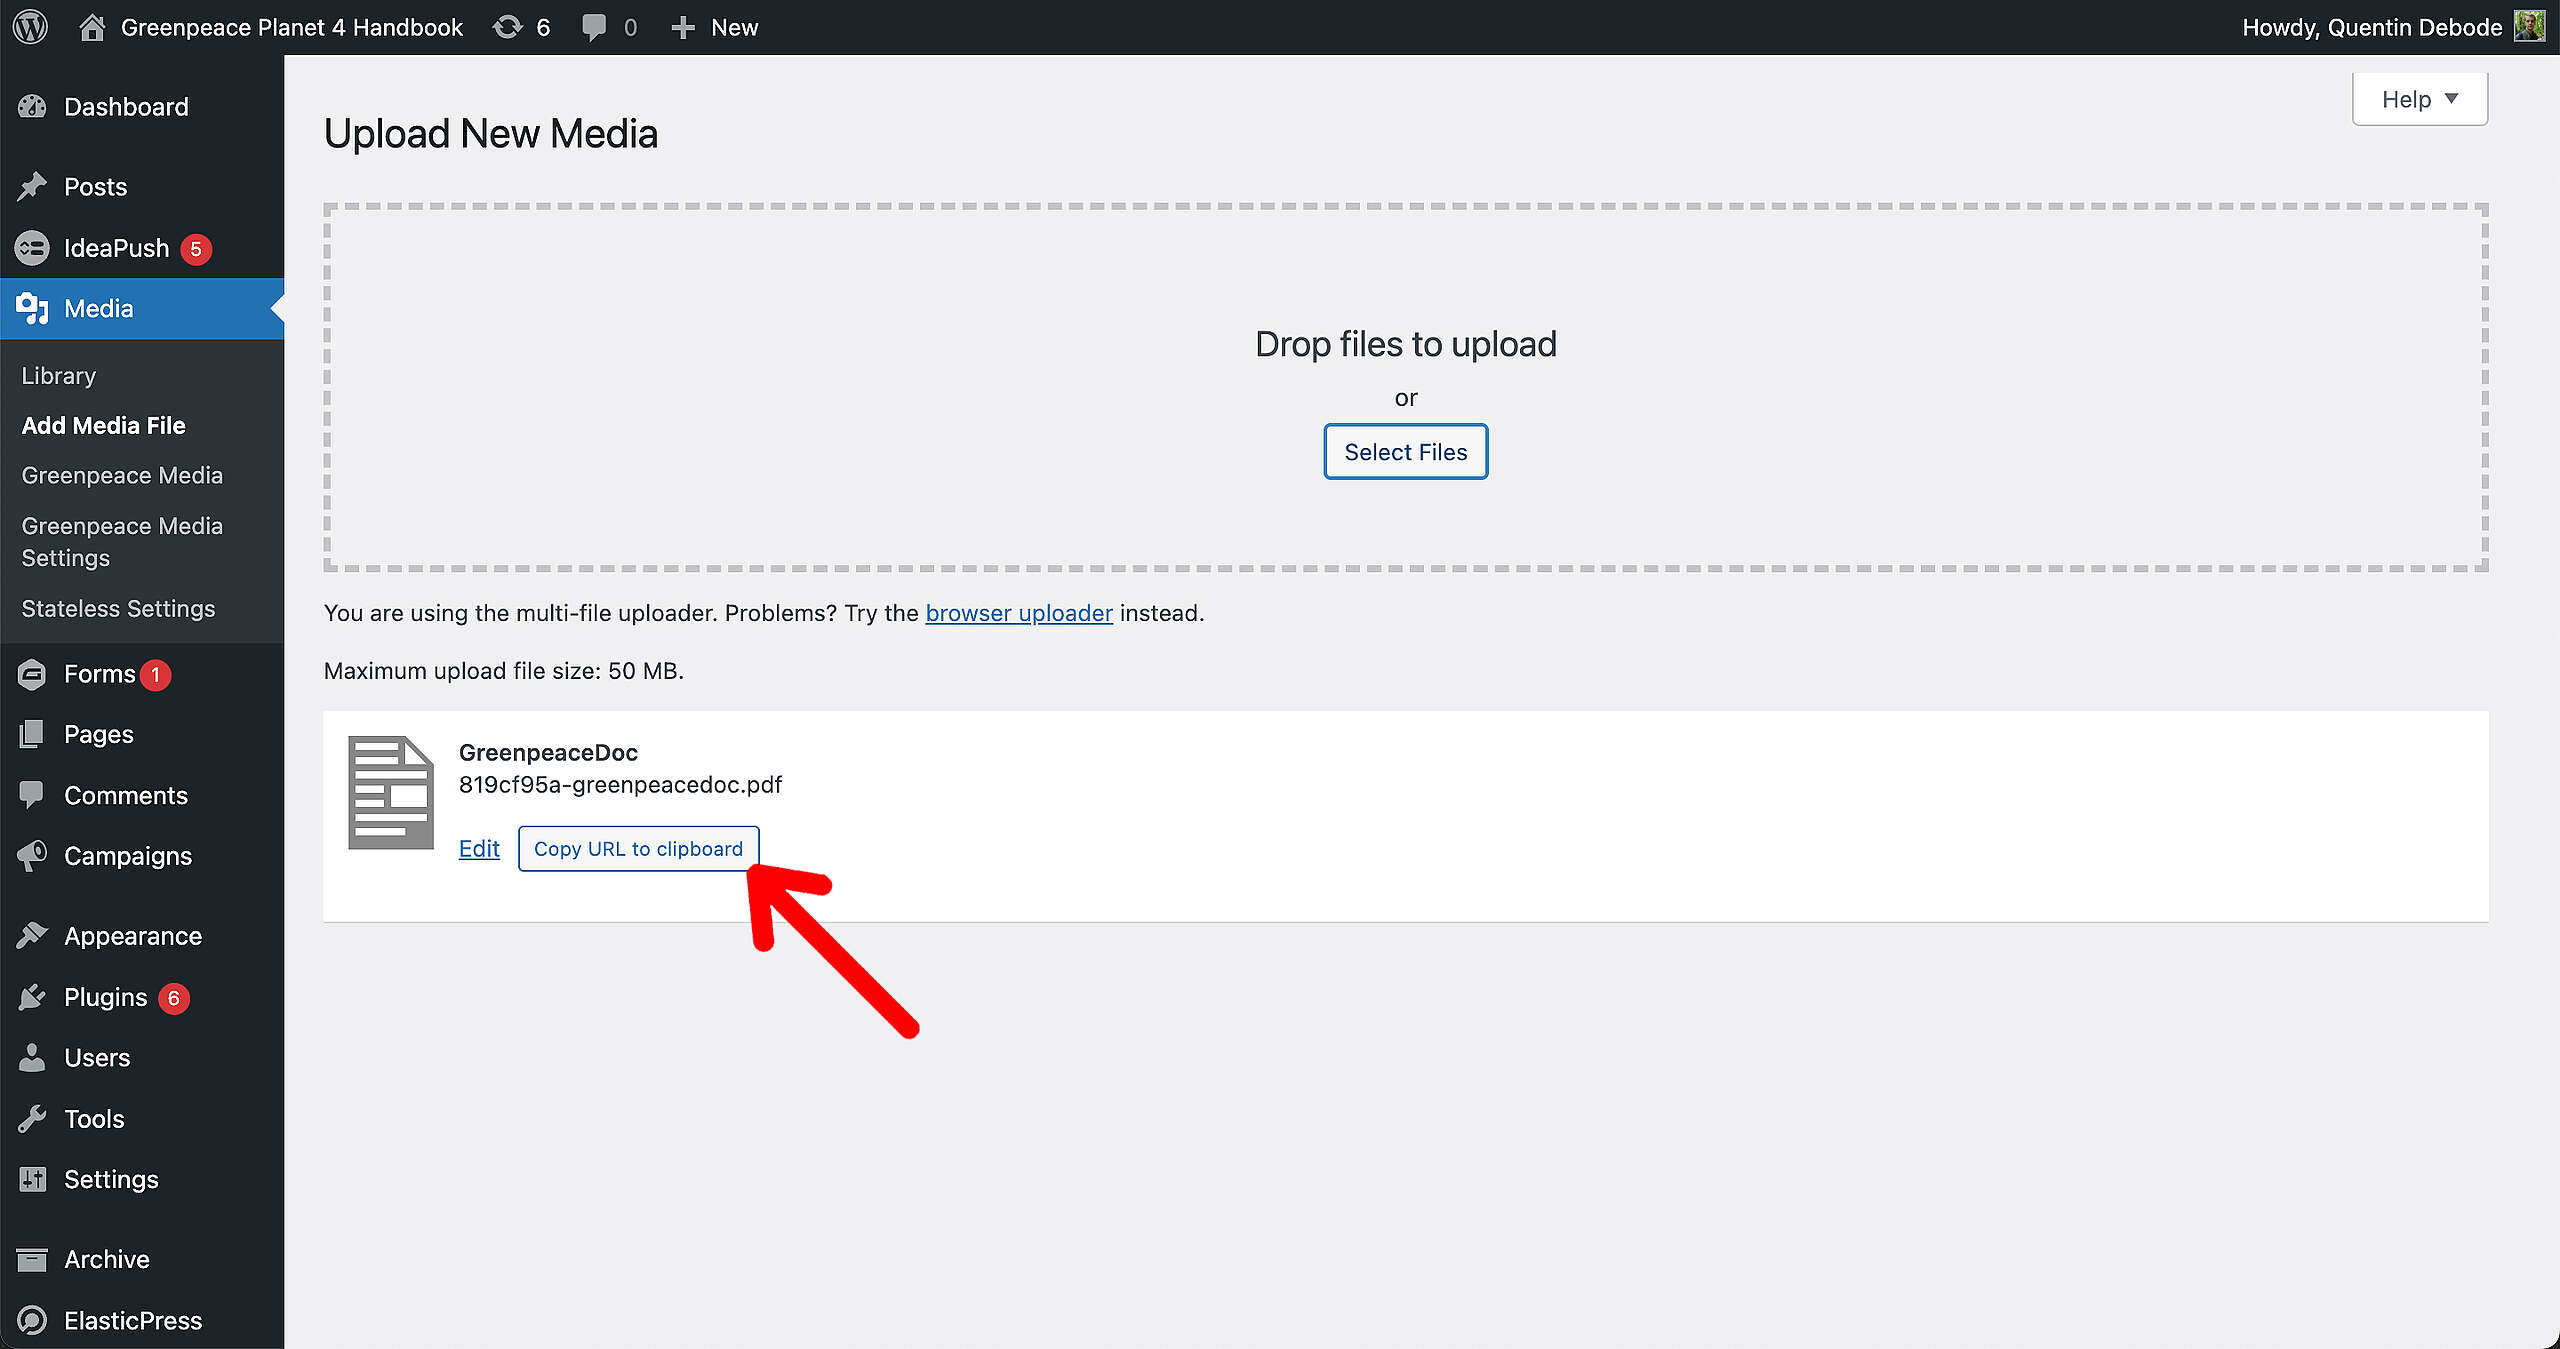This screenshot has width=2560, height=1349.
Task: Click the Appearance paintbrush icon
Action: click(x=32, y=936)
